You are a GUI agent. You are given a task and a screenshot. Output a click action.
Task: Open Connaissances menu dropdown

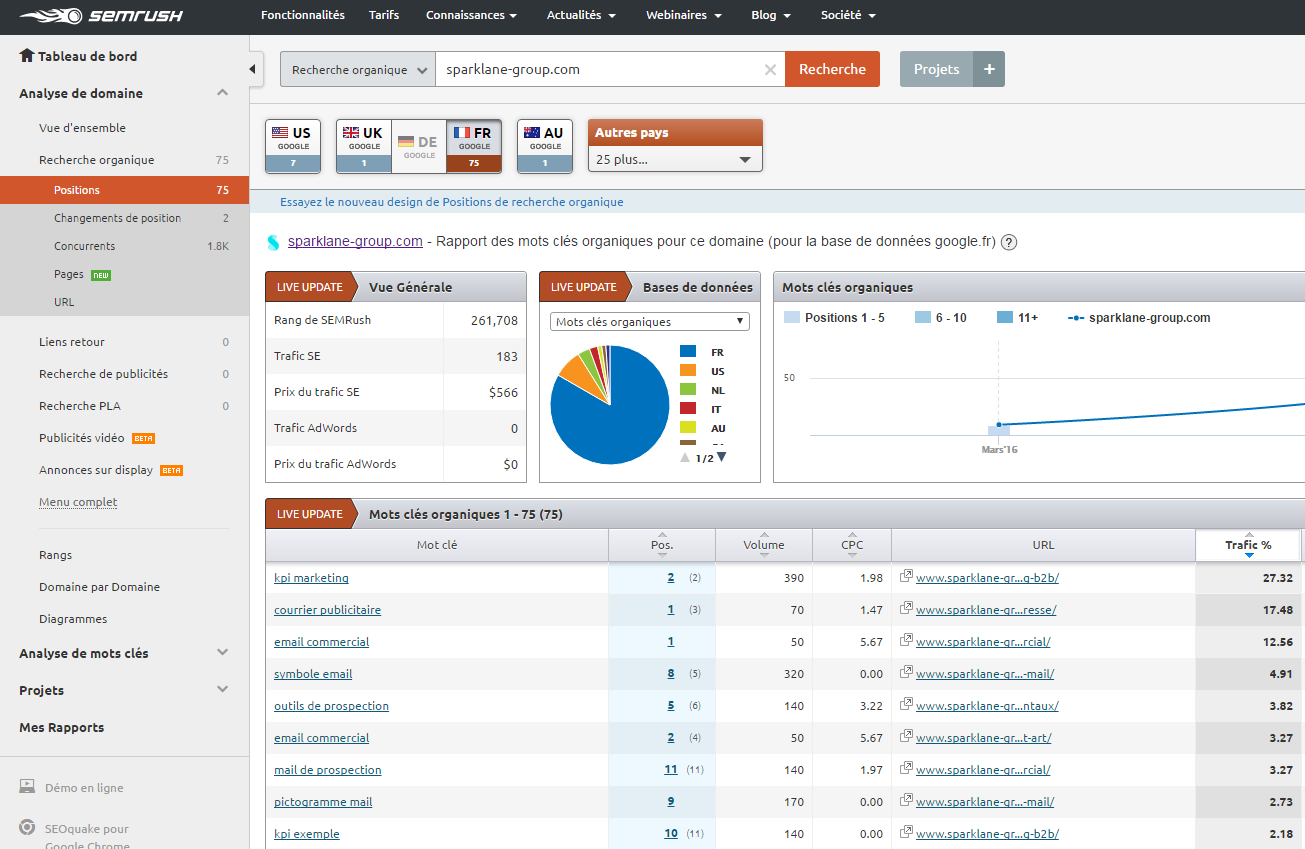tap(471, 15)
